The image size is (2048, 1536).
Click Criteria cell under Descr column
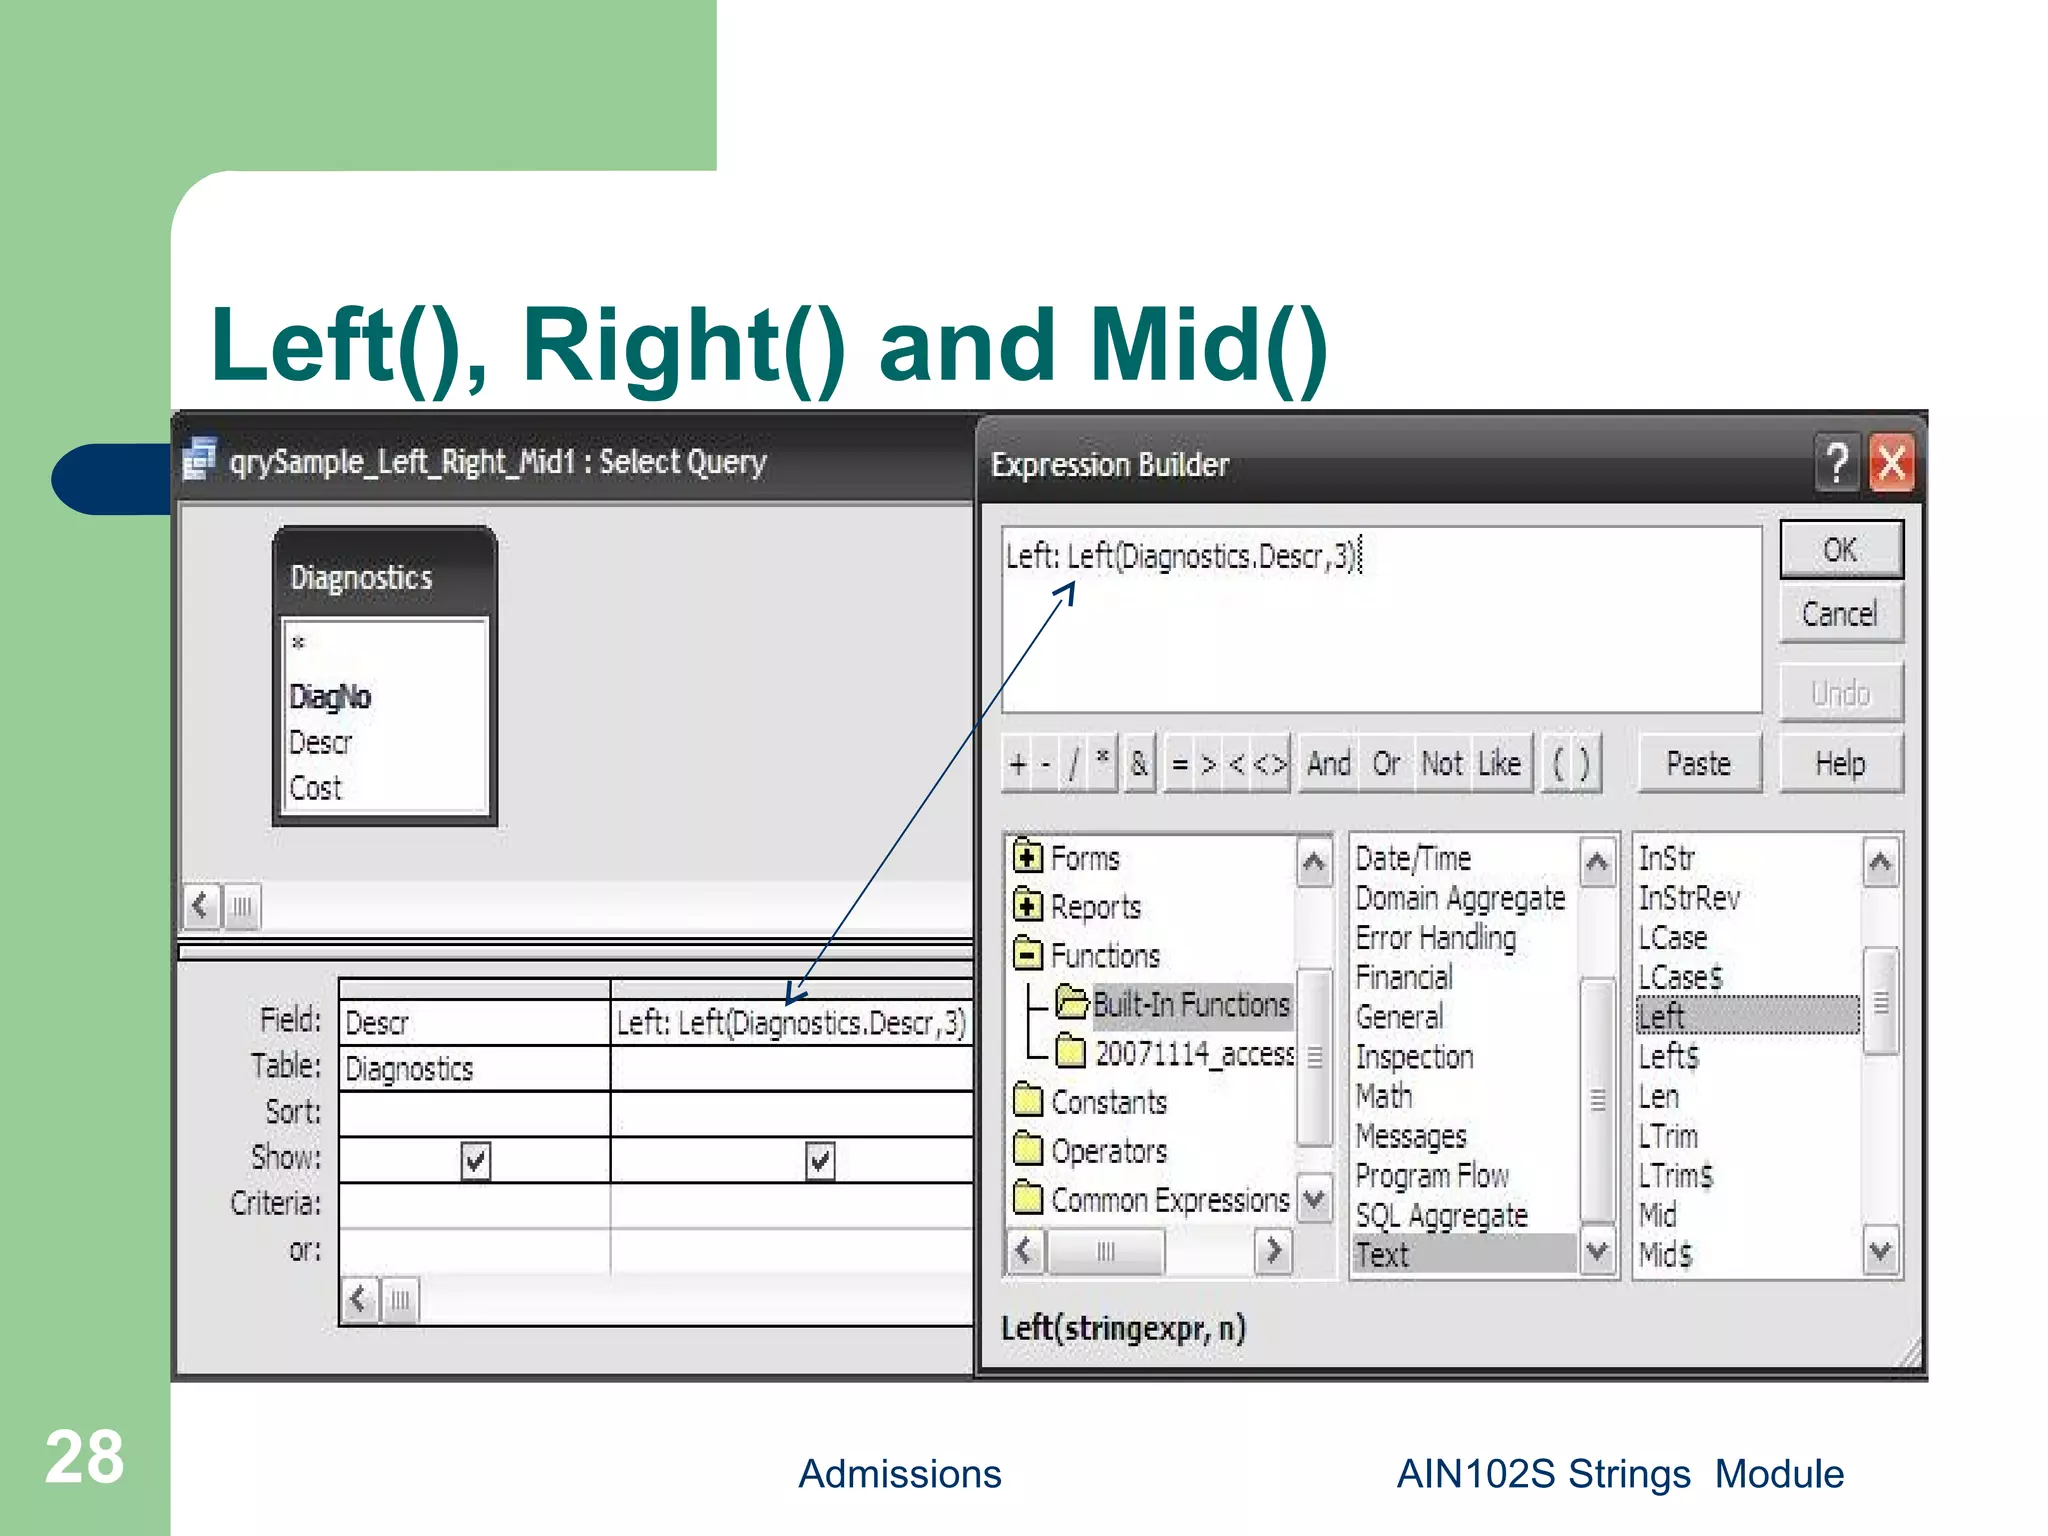pos(475,1205)
